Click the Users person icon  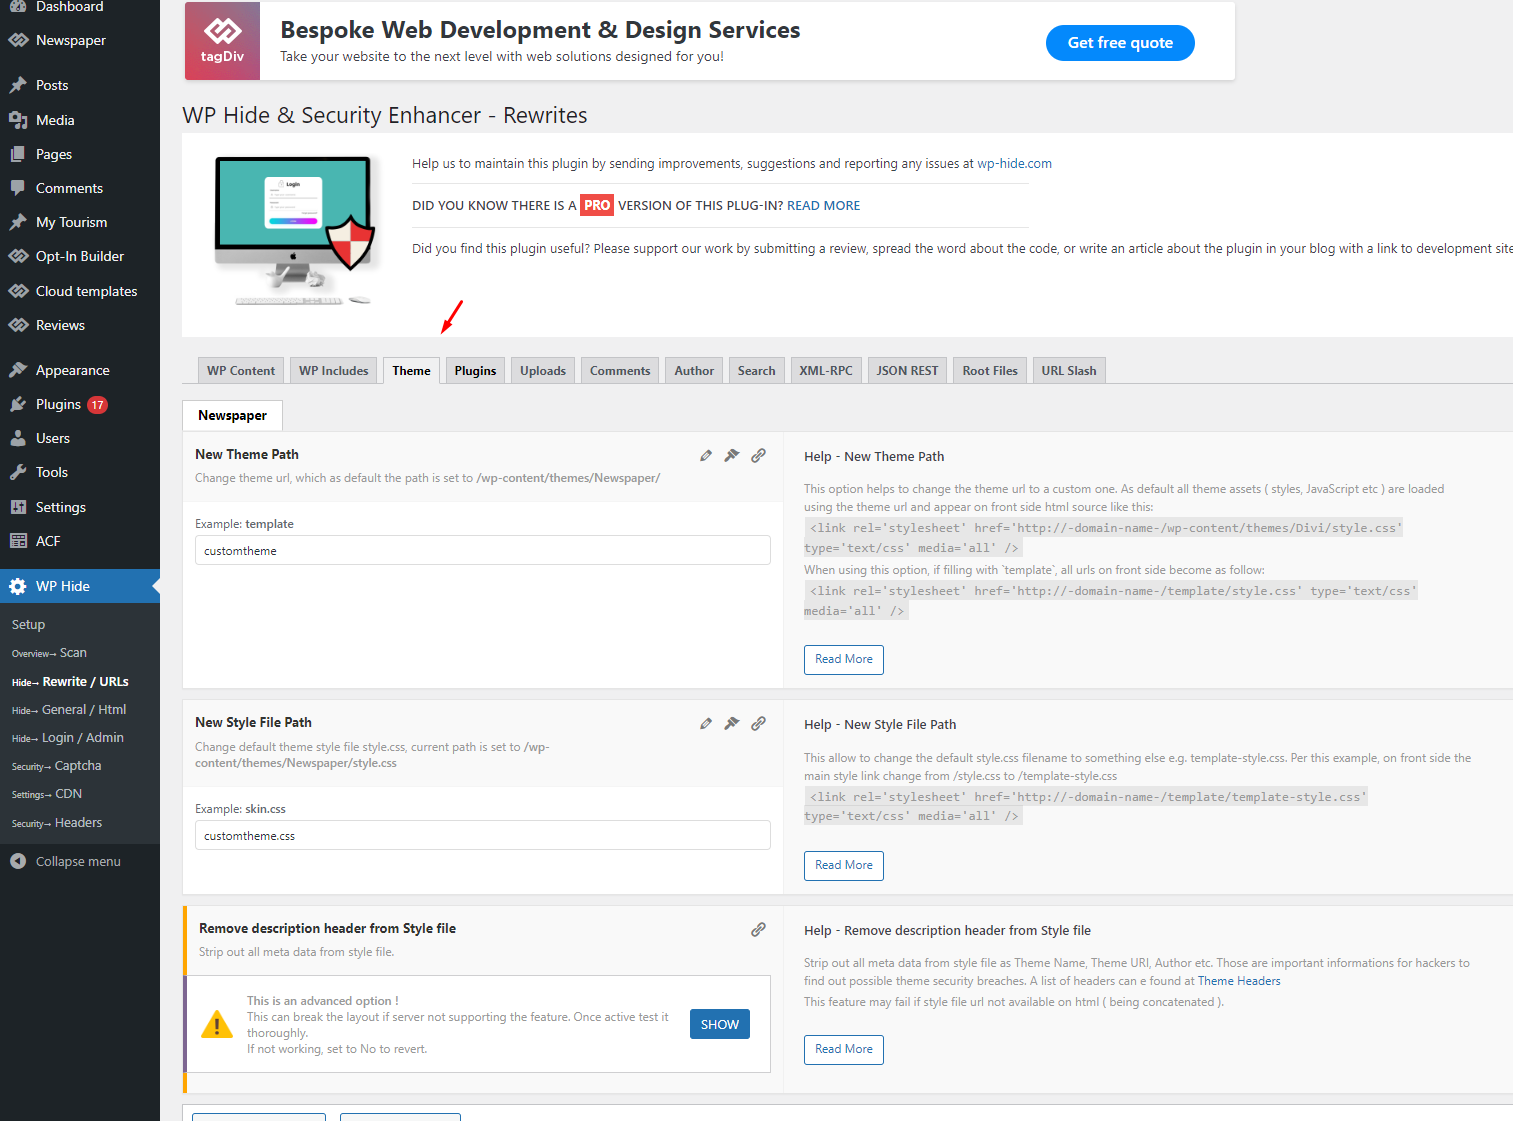tap(18, 438)
